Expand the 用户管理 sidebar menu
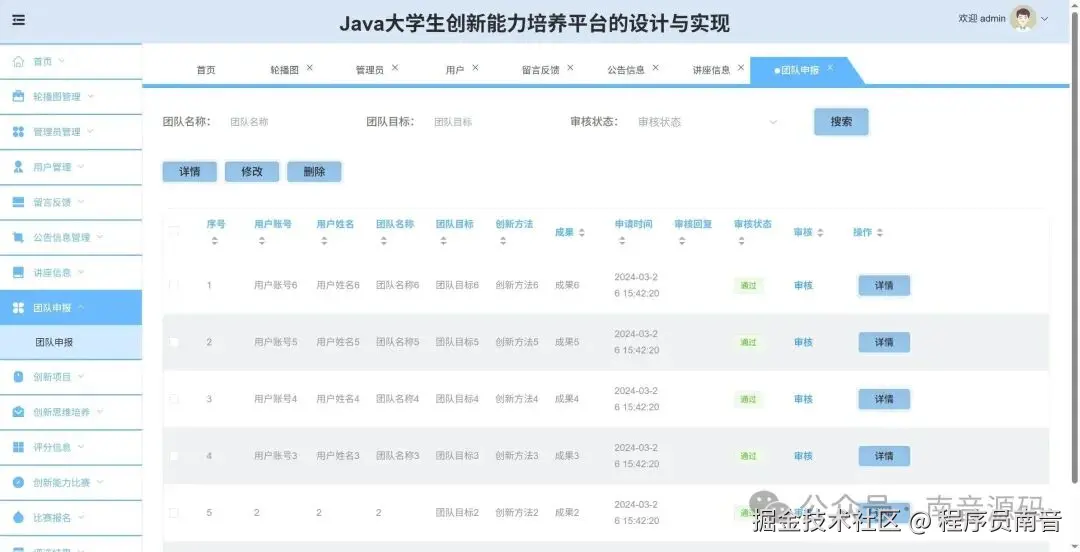Viewport: 1080px width, 552px height. point(81,167)
